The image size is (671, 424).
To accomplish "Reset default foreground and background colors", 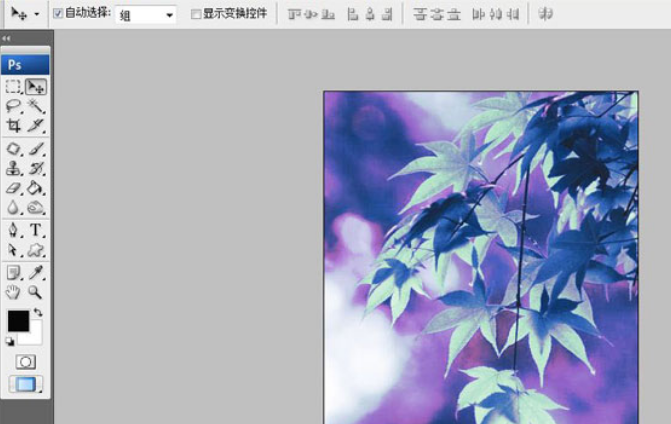I will tap(10, 341).
